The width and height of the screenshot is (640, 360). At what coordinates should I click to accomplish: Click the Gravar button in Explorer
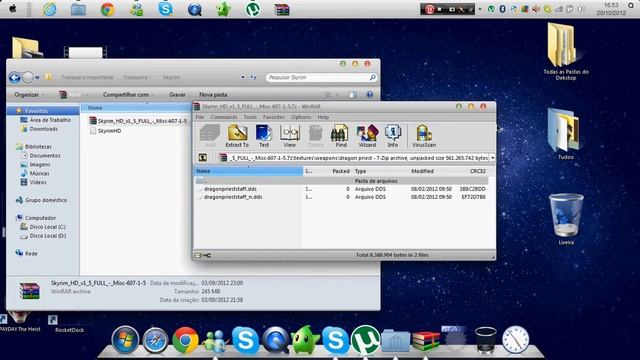pos(177,95)
